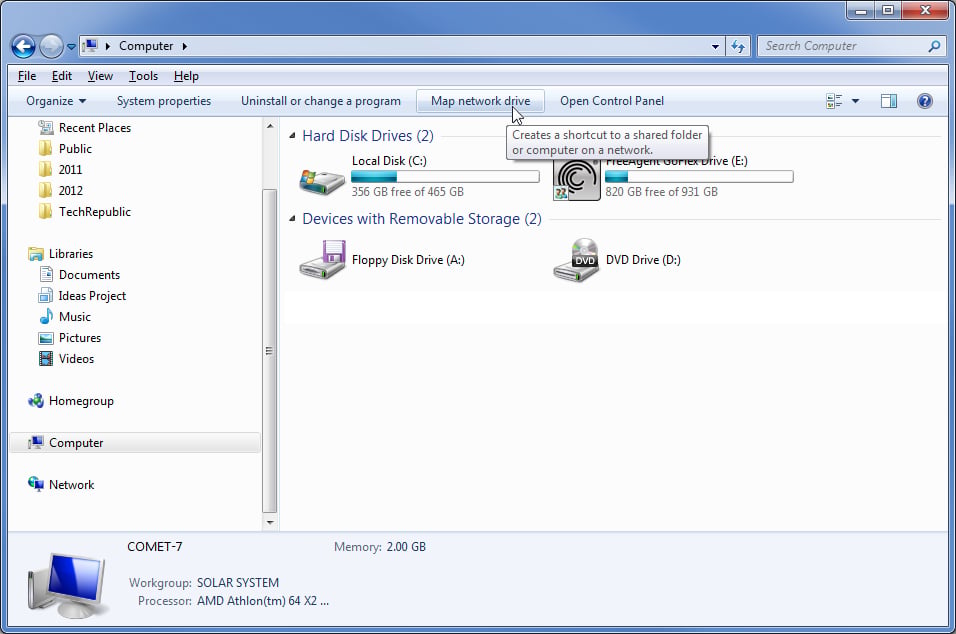The height and width of the screenshot is (634, 956).
Task: Click the FreeAgent drive (E:) capacity bar
Action: point(699,177)
